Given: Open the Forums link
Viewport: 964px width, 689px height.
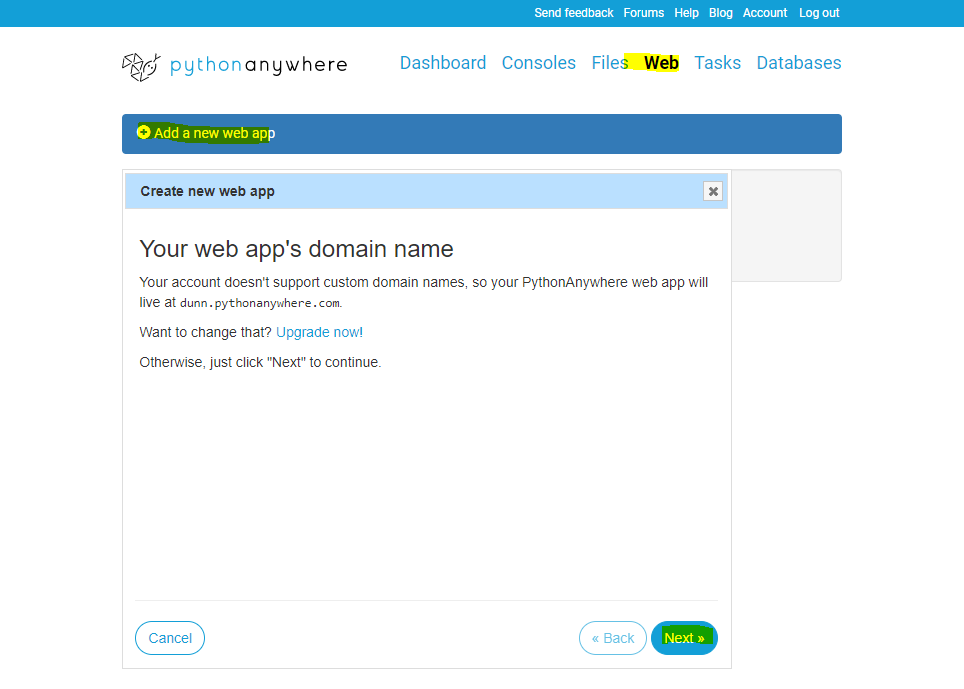Looking at the screenshot, I should tap(644, 13).
